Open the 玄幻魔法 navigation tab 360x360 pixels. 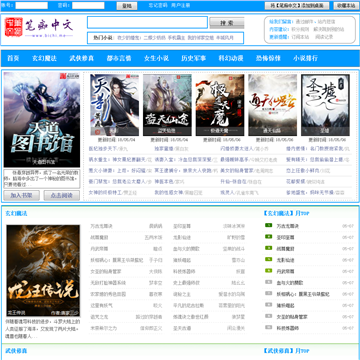pos(44,58)
